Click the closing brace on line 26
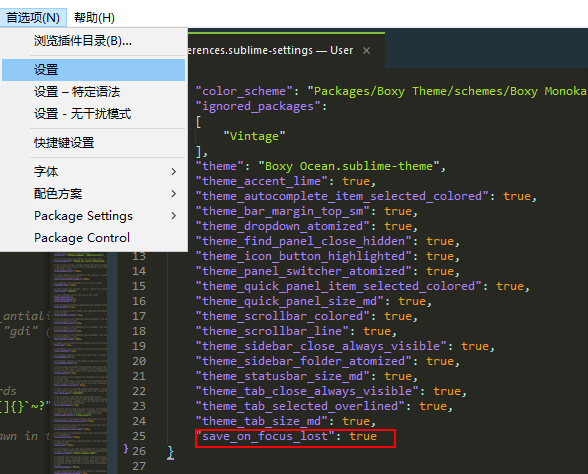The image size is (588, 474). 171,452
